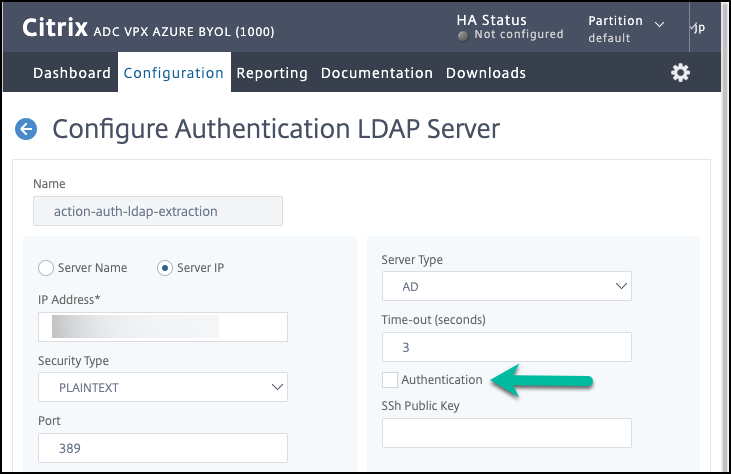Click the back arrow icon
Viewport: 731px width, 474px height.
pyautogui.click(x=26, y=129)
